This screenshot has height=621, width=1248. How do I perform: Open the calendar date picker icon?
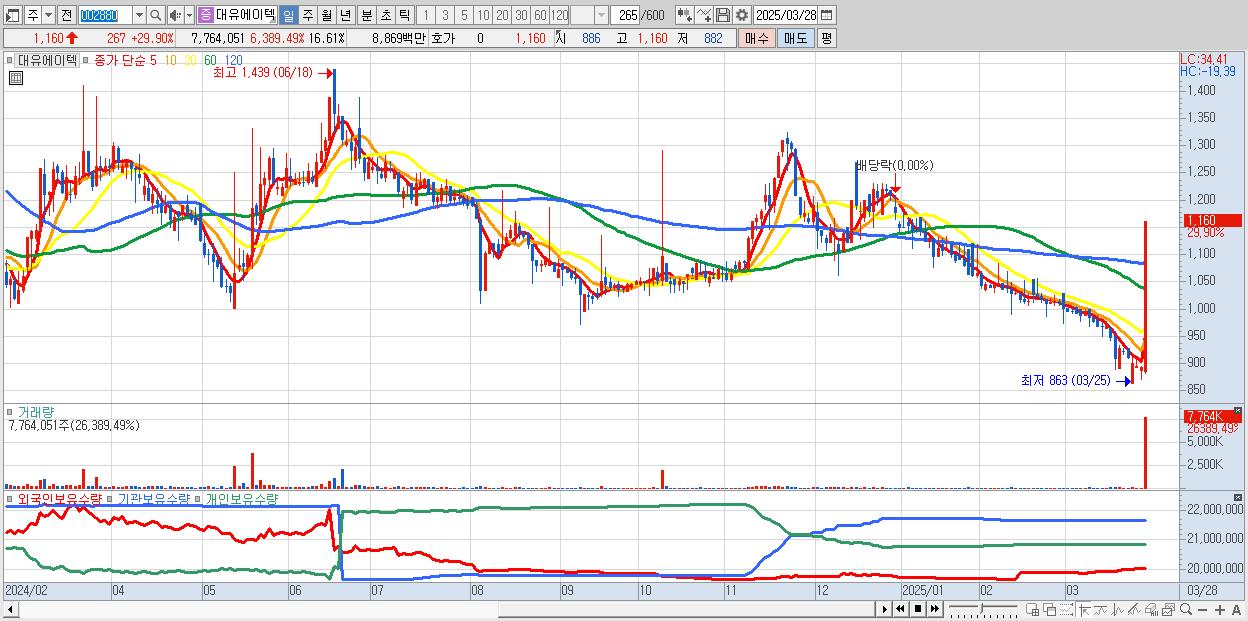[826, 15]
